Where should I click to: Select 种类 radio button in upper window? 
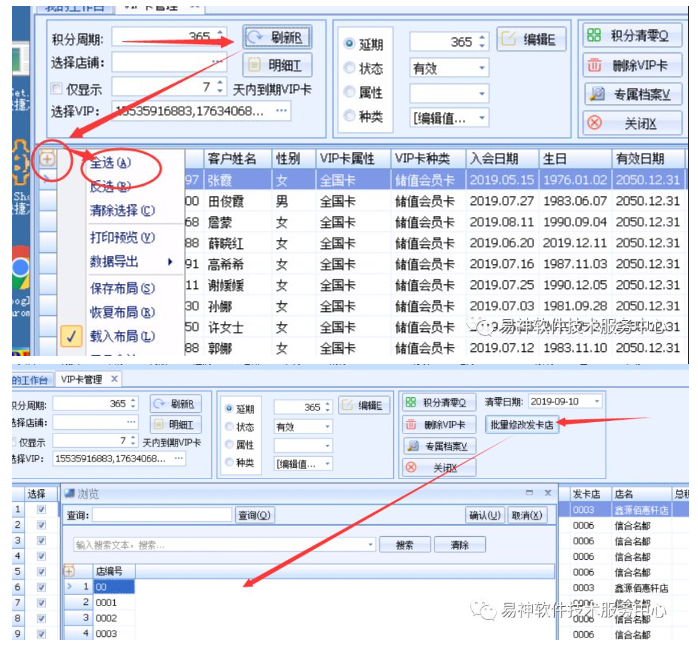349,117
